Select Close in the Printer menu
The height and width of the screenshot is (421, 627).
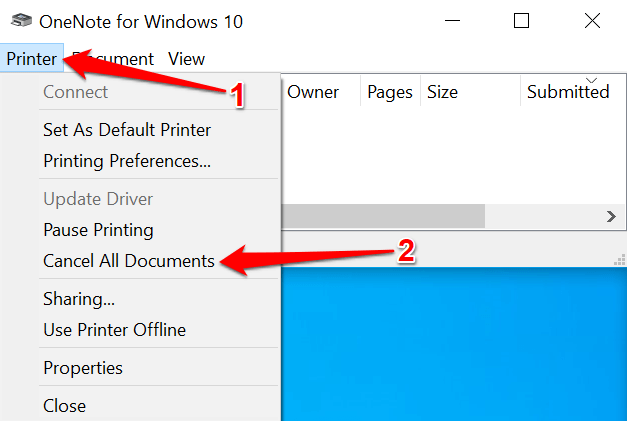[x=64, y=406]
